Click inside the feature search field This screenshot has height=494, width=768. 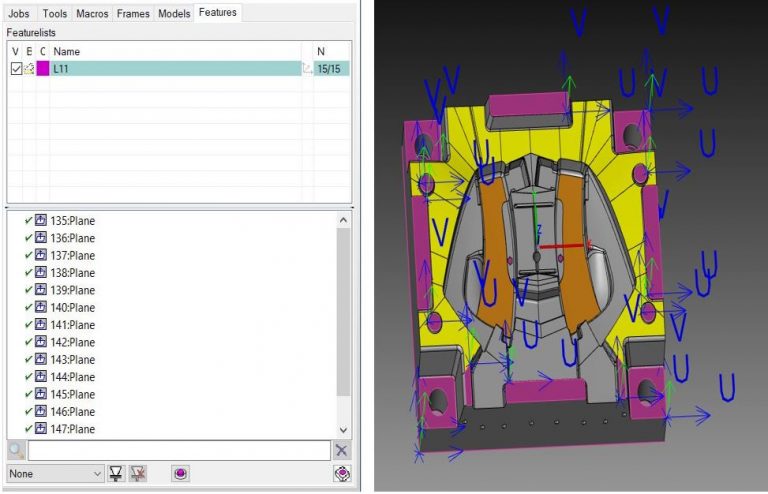178,451
